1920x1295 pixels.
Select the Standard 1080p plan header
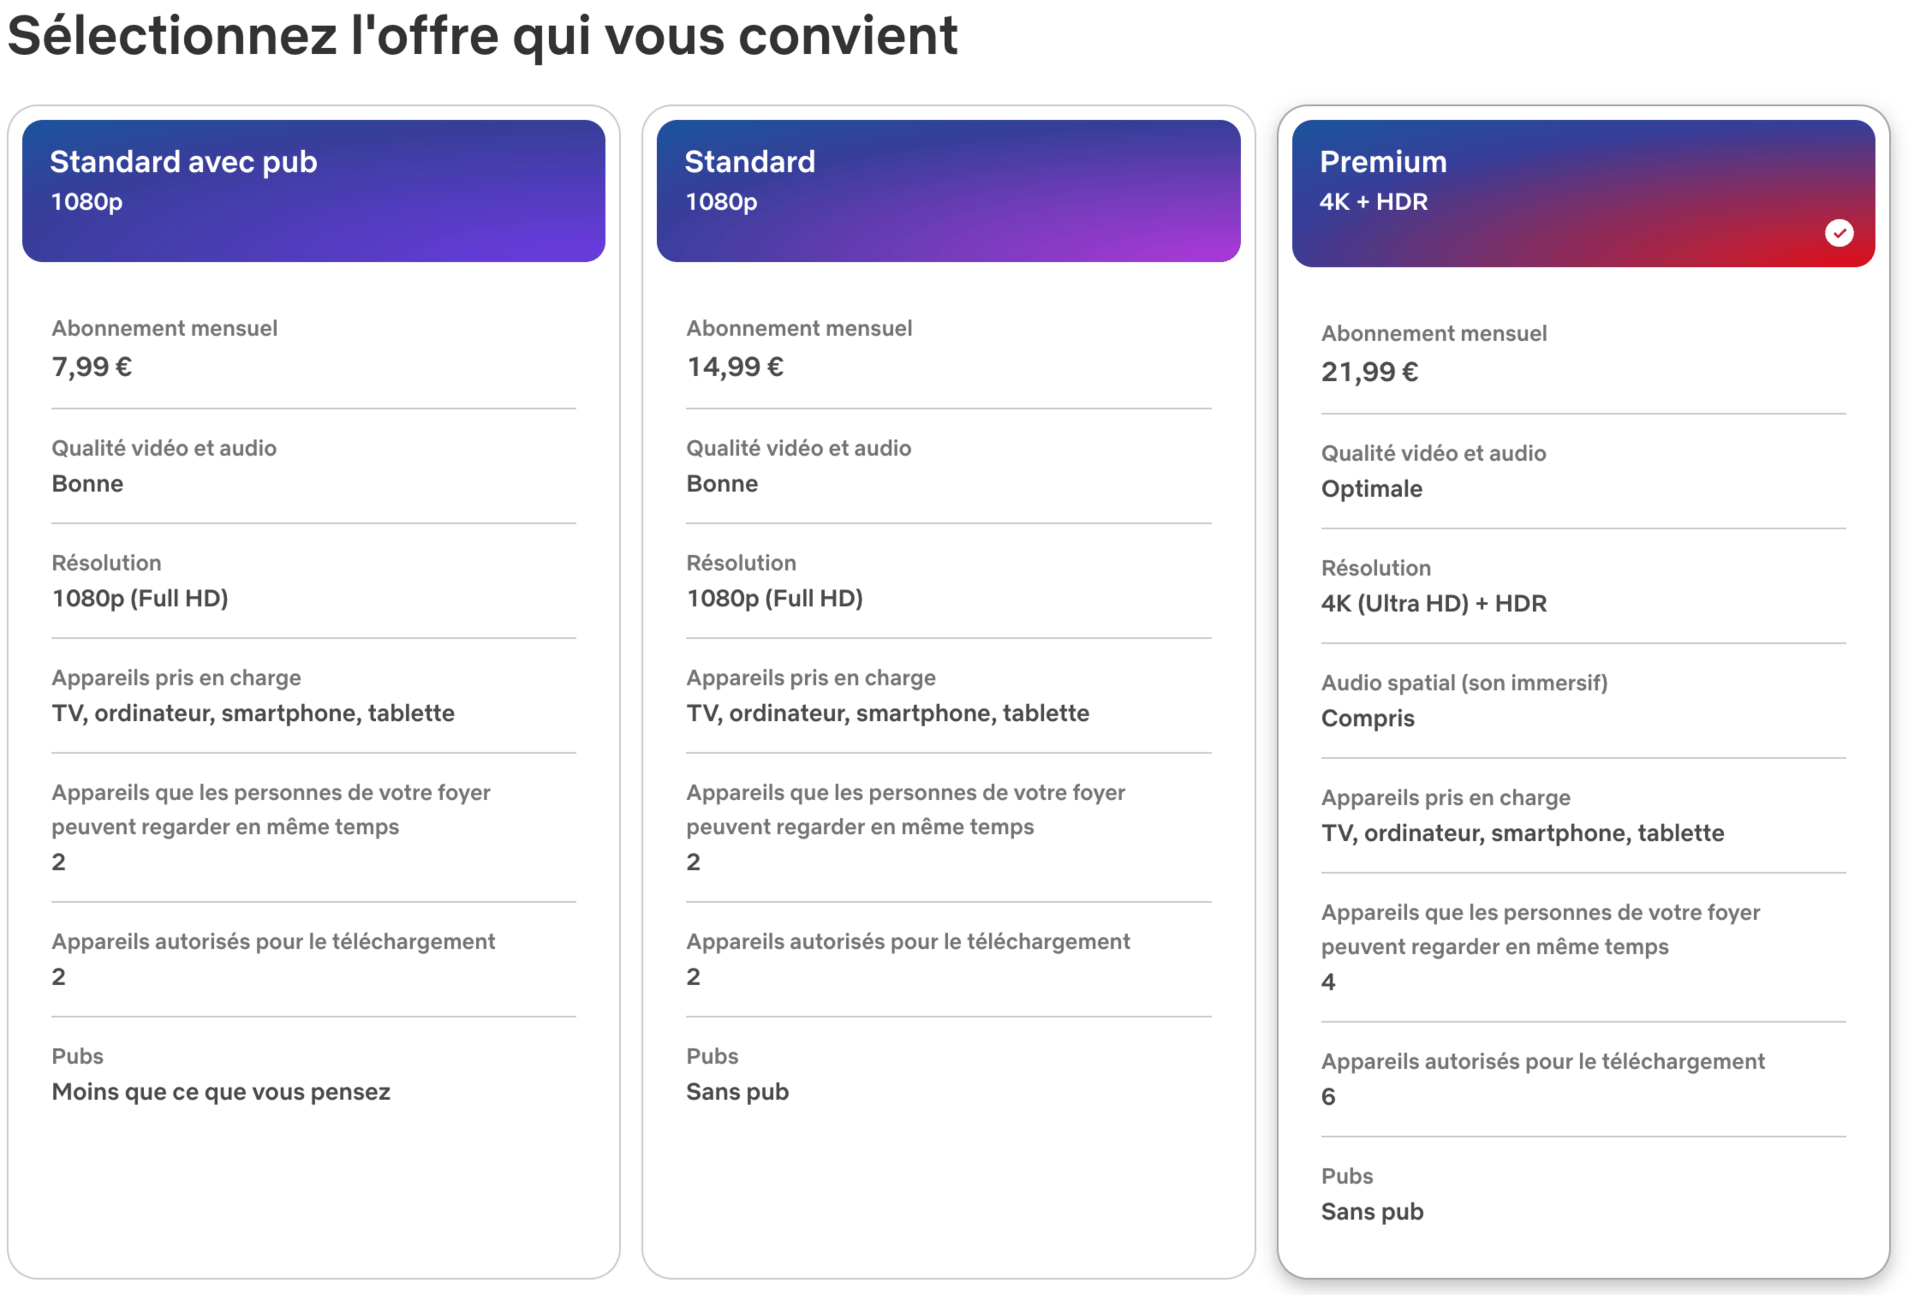[x=948, y=191]
